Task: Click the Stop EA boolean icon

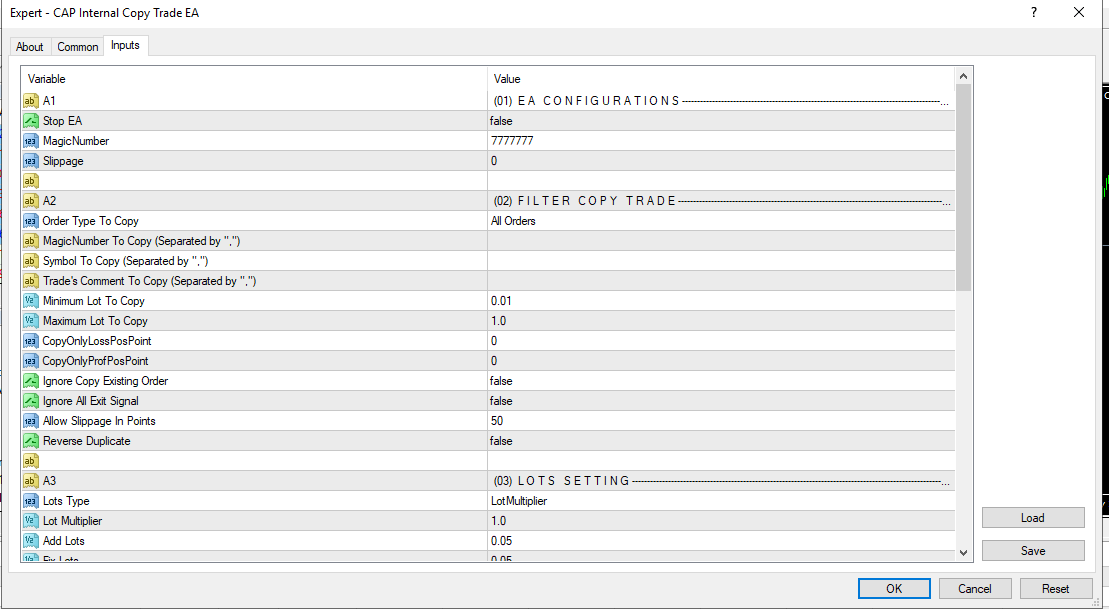Action: pos(31,121)
